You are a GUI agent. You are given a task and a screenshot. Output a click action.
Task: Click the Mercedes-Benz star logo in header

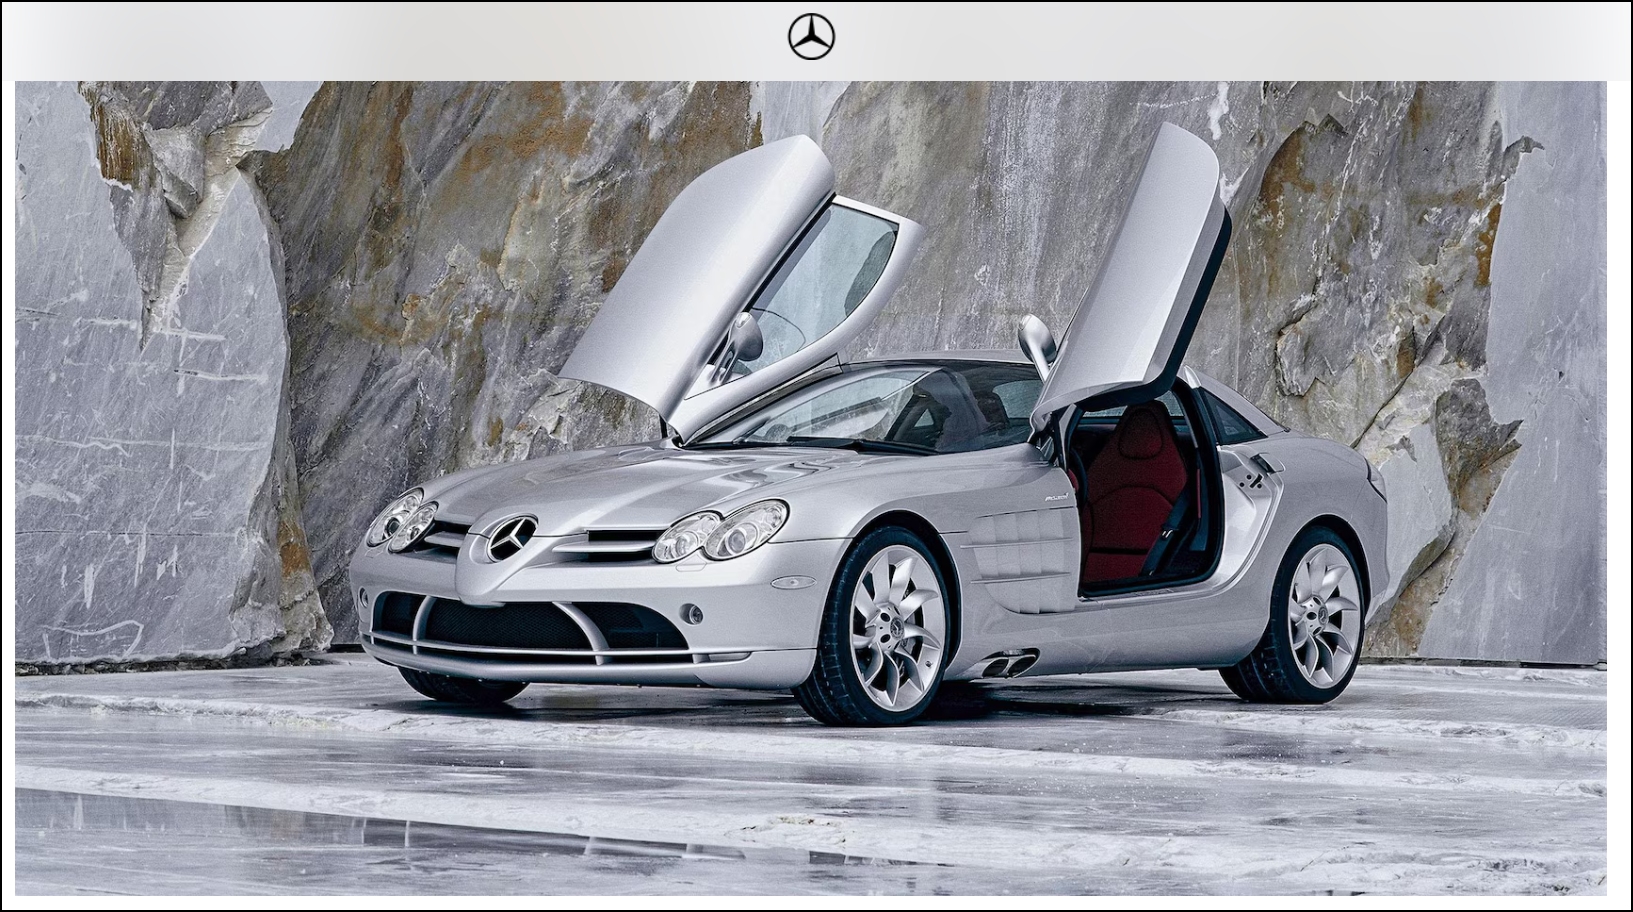811,37
